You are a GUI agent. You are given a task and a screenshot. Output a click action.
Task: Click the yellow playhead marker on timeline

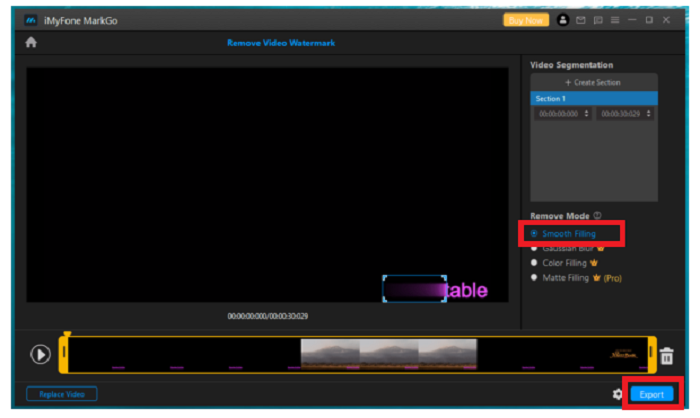(67, 334)
